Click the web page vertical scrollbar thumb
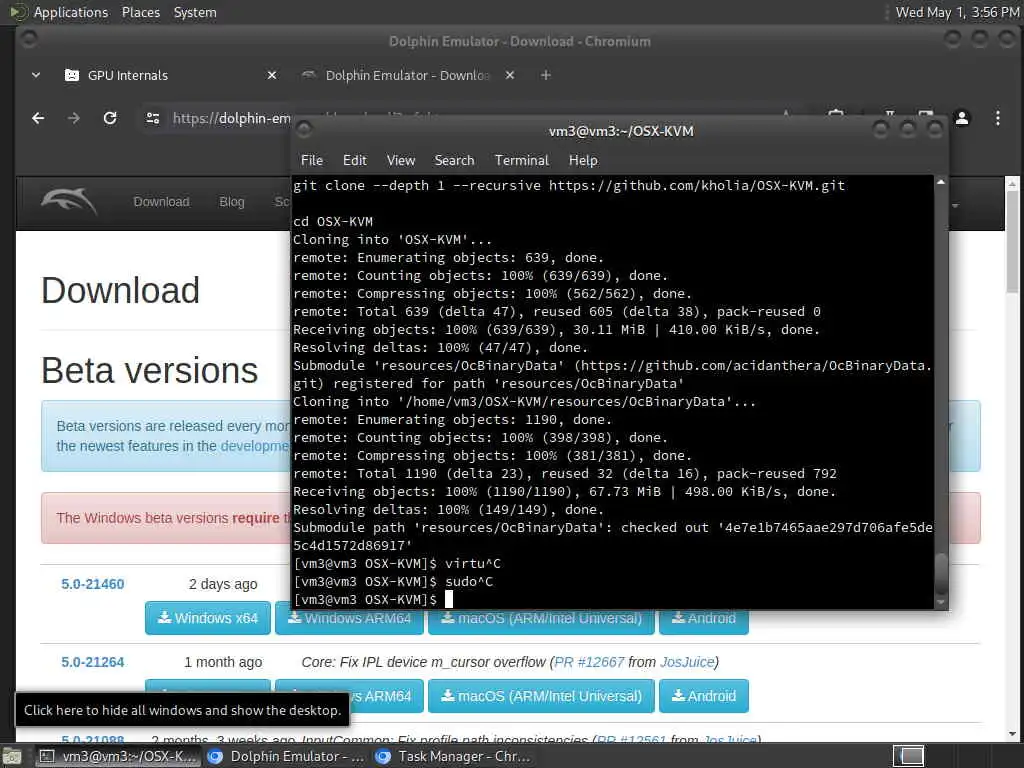 coord(1012,242)
